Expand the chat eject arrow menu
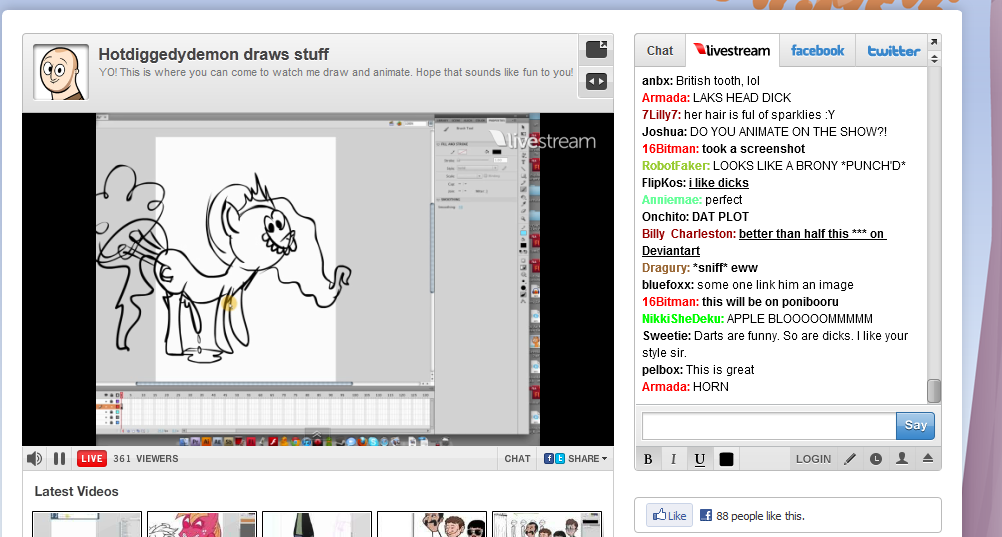Screen dimensions: 1002x537 (x=927, y=459)
